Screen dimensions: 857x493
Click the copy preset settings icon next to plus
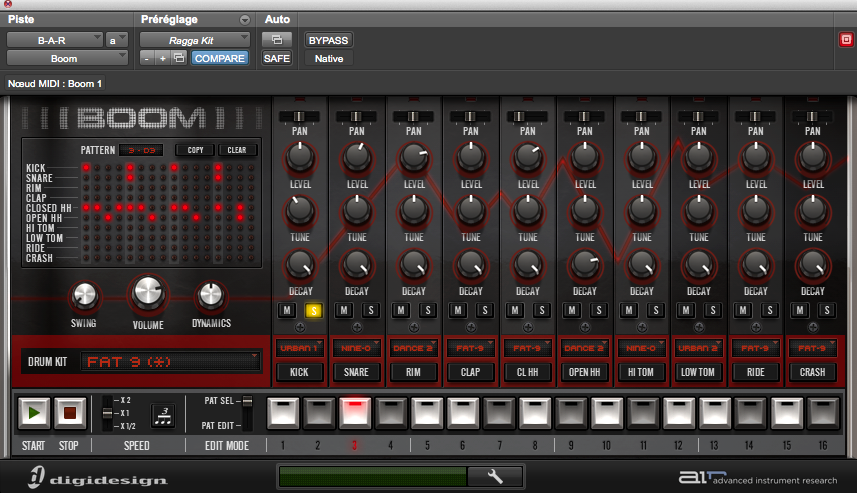tap(179, 58)
